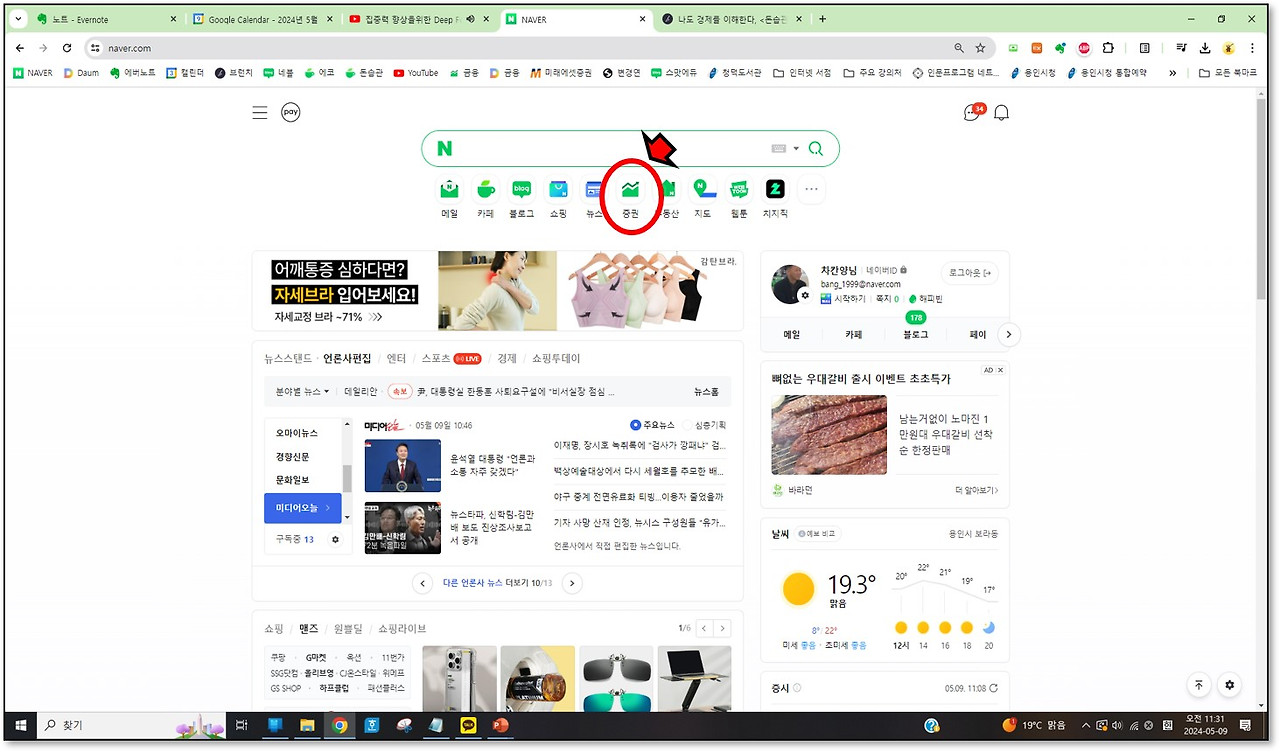Viewport: 1280px width, 752px height.
Task: Open Naver Talk messages with 34 badge
Action: click(972, 112)
